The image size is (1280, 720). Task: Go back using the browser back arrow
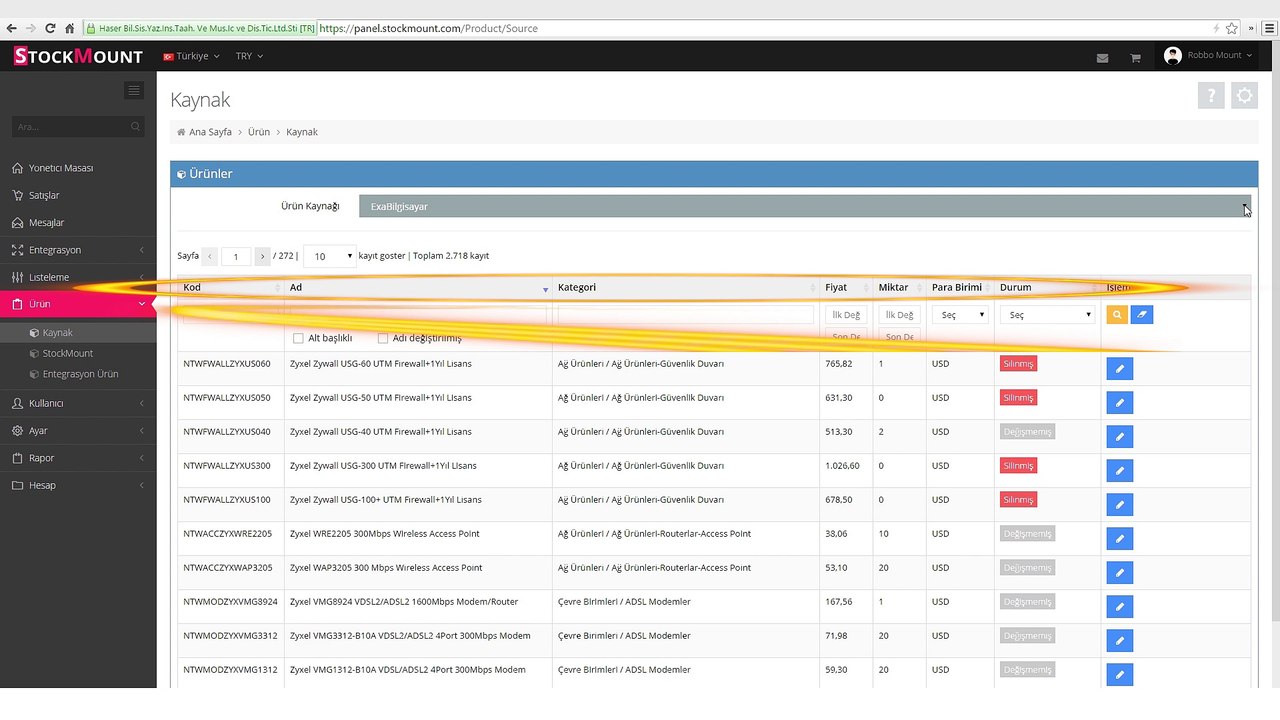coord(11,28)
